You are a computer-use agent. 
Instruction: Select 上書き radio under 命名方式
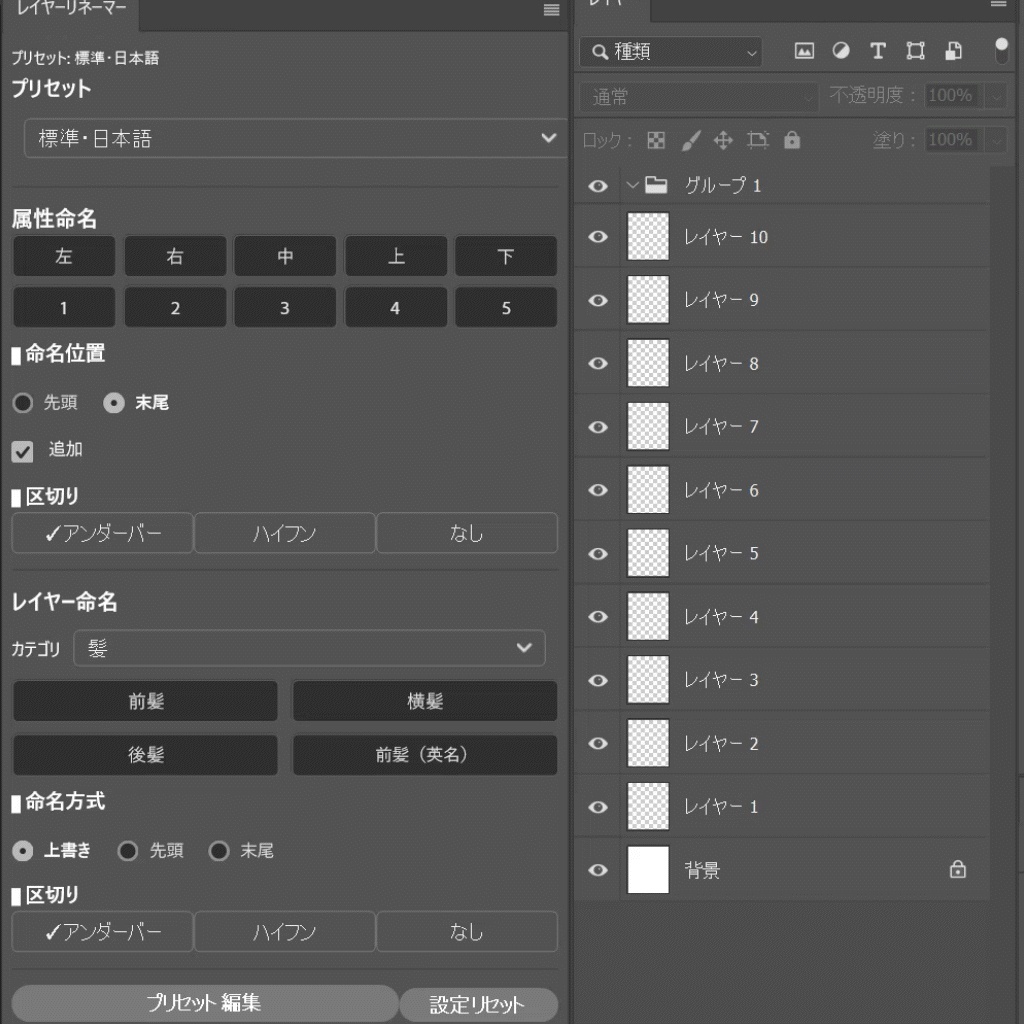point(23,851)
